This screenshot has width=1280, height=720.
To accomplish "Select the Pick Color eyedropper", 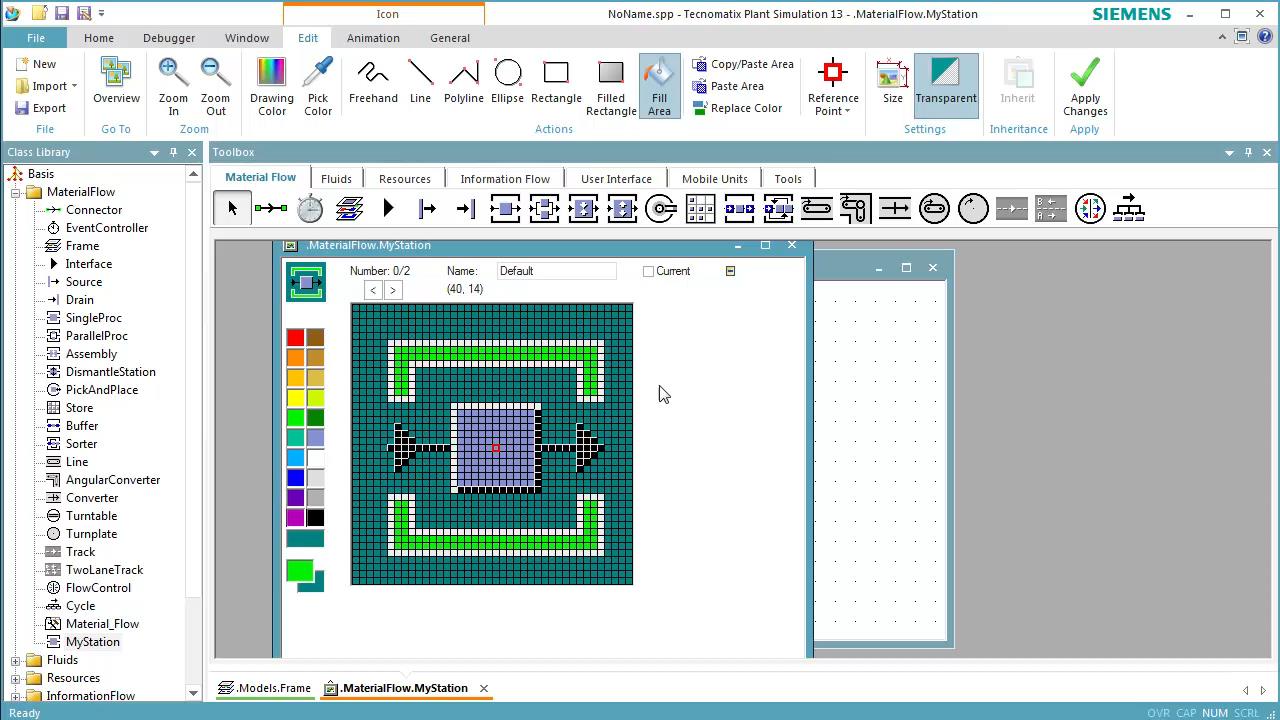I will coord(317,80).
